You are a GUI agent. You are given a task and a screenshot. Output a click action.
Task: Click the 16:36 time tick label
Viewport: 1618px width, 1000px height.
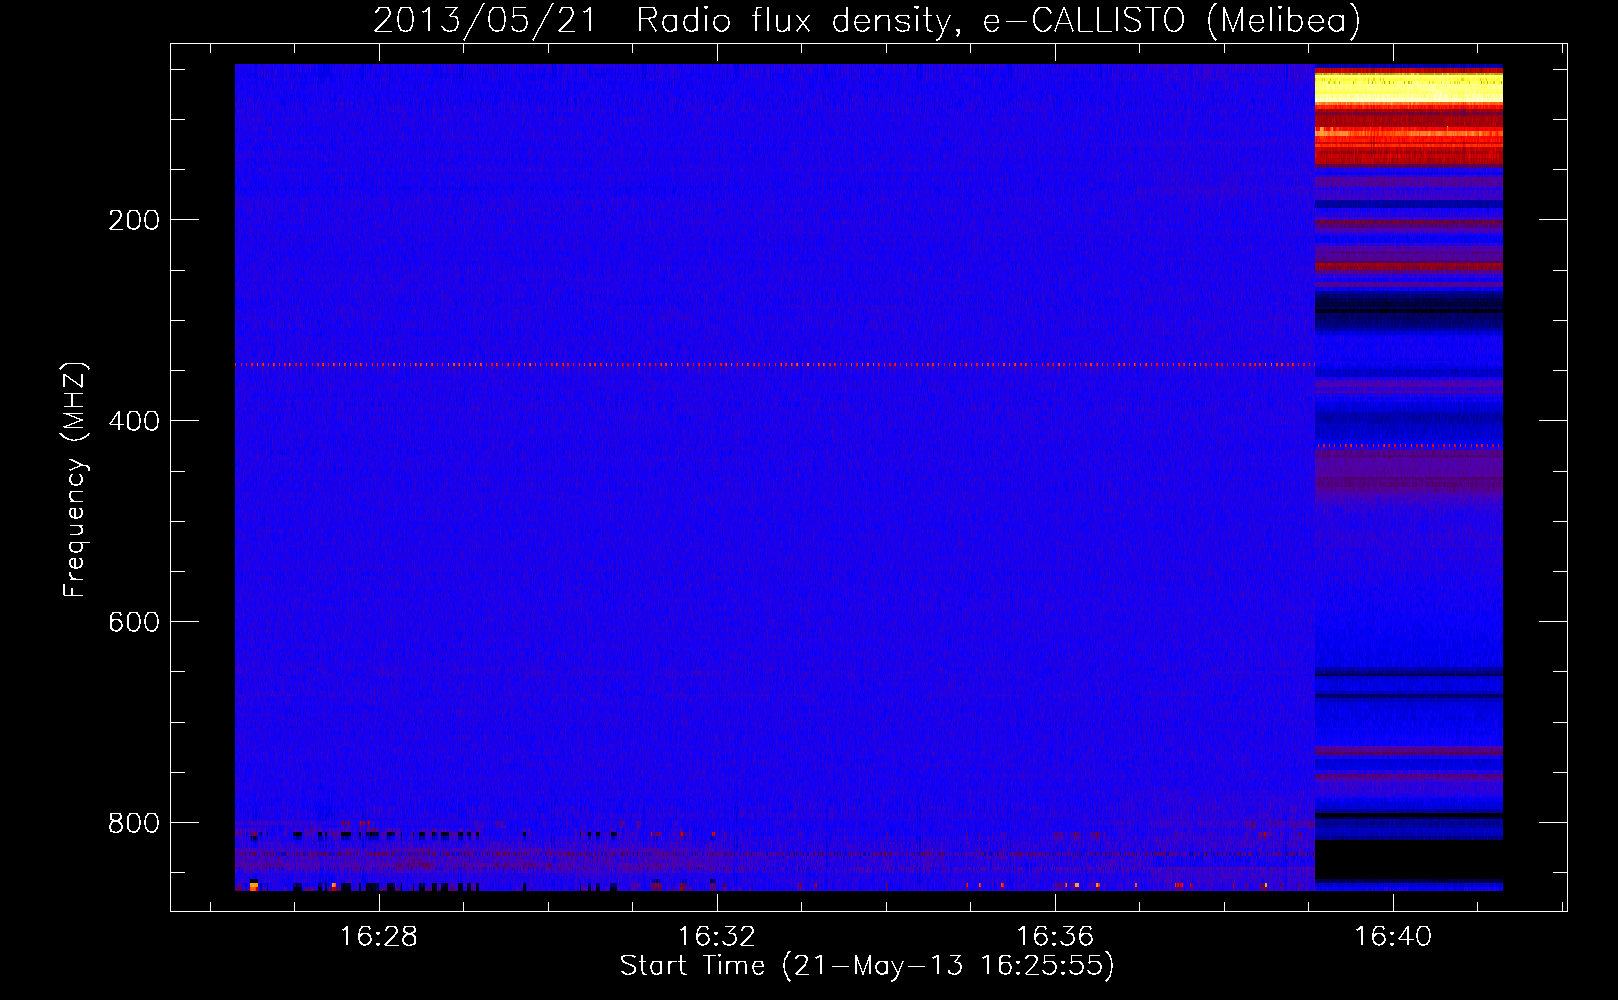pos(1055,937)
